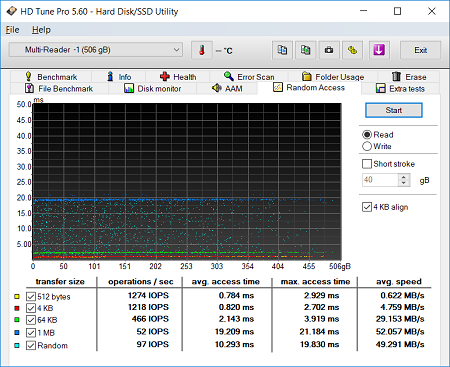The width and height of the screenshot is (450, 367).
Task: Open the Help menu
Action: point(41,30)
